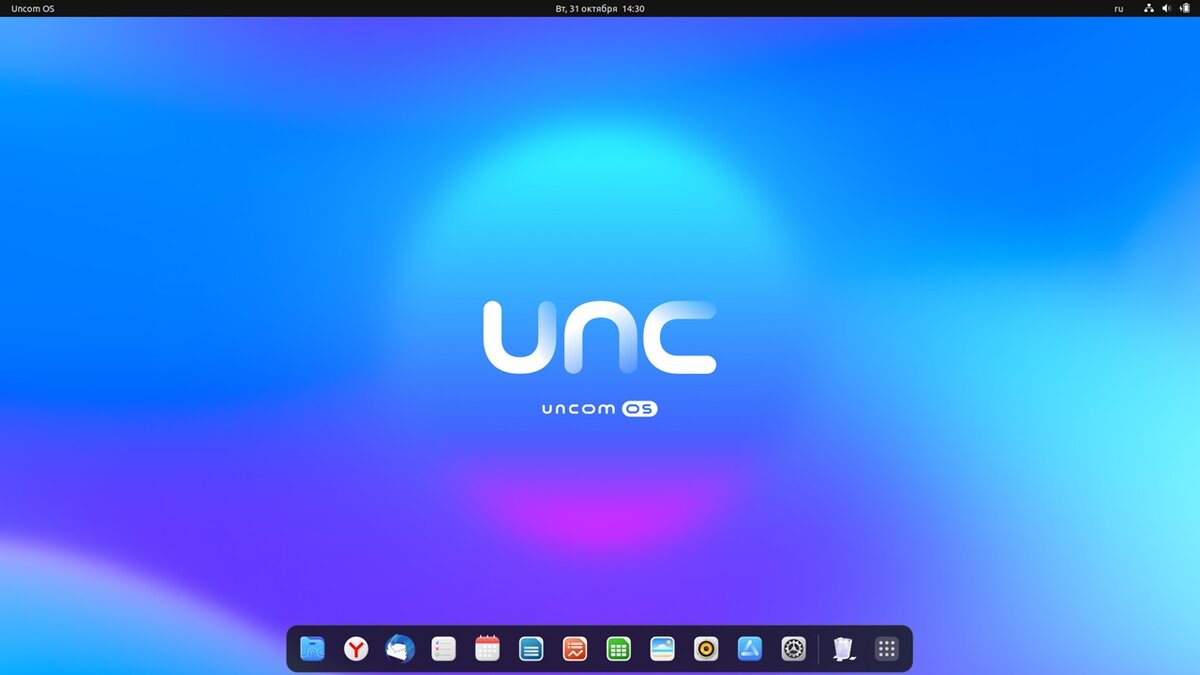Open the Files manager from the dock
Viewport: 1200px width, 675px height.
(312, 649)
